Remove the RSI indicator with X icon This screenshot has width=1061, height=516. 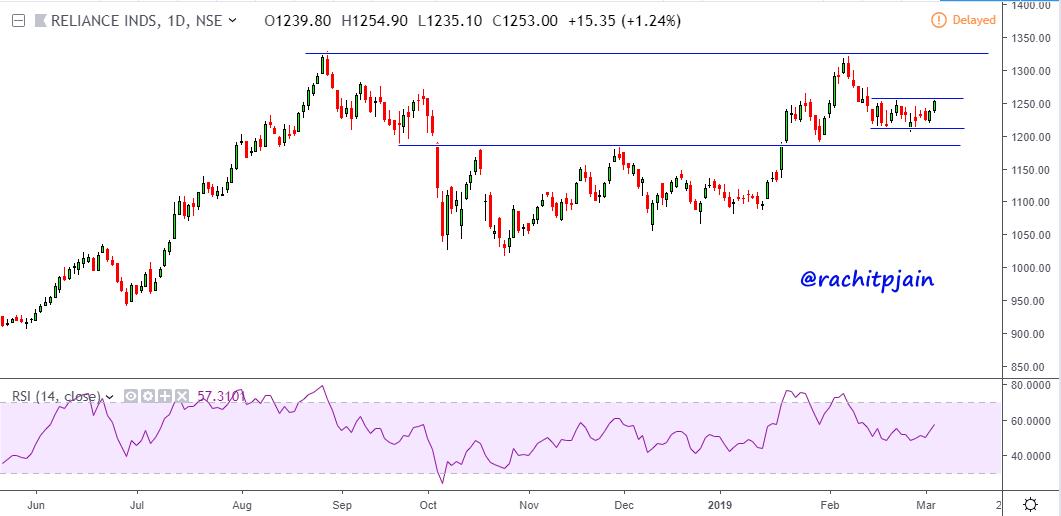coord(181,396)
